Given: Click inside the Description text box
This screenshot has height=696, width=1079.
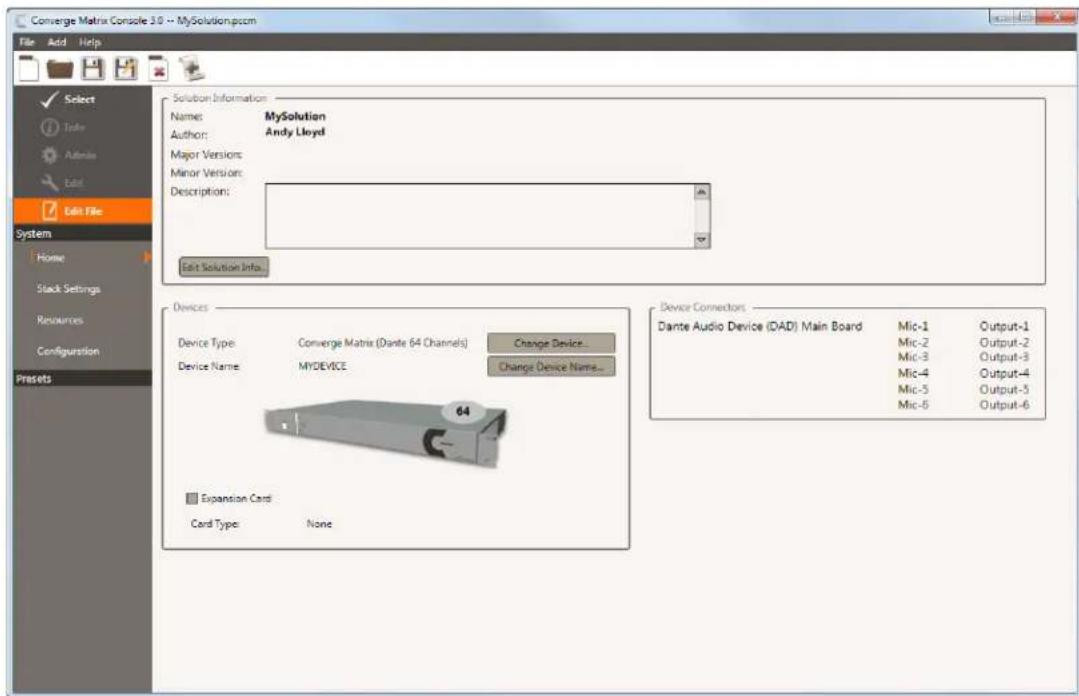Looking at the screenshot, I should pyautogui.click(x=480, y=215).
